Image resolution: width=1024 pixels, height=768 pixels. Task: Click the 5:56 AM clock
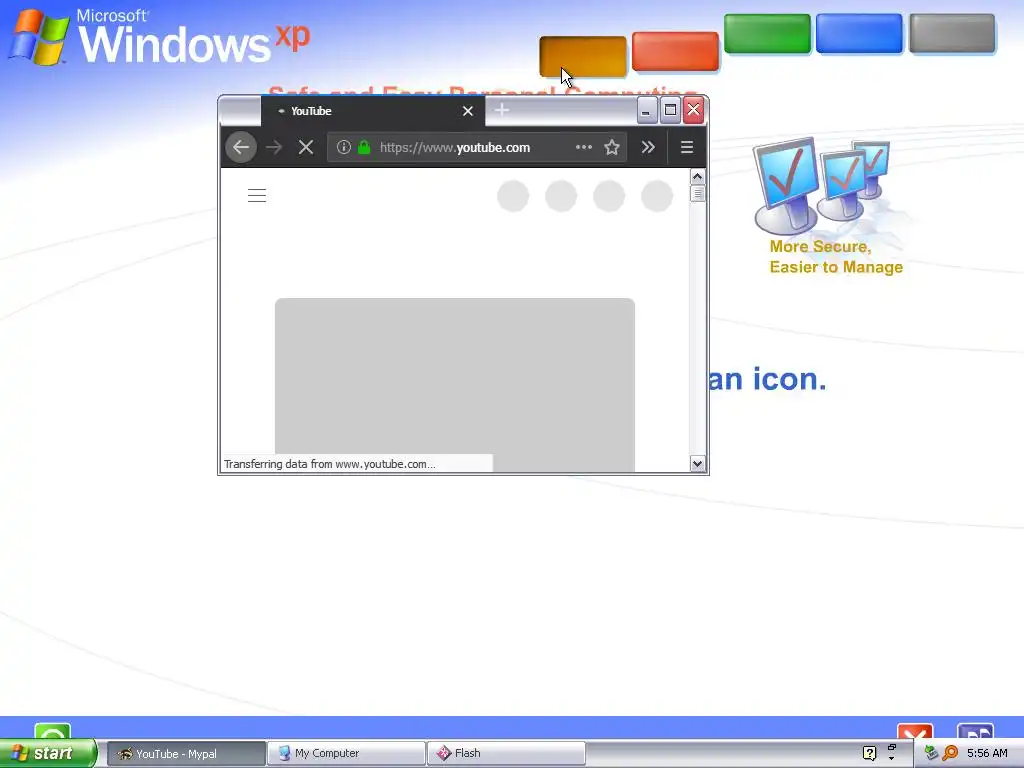[x=987, y=753]
